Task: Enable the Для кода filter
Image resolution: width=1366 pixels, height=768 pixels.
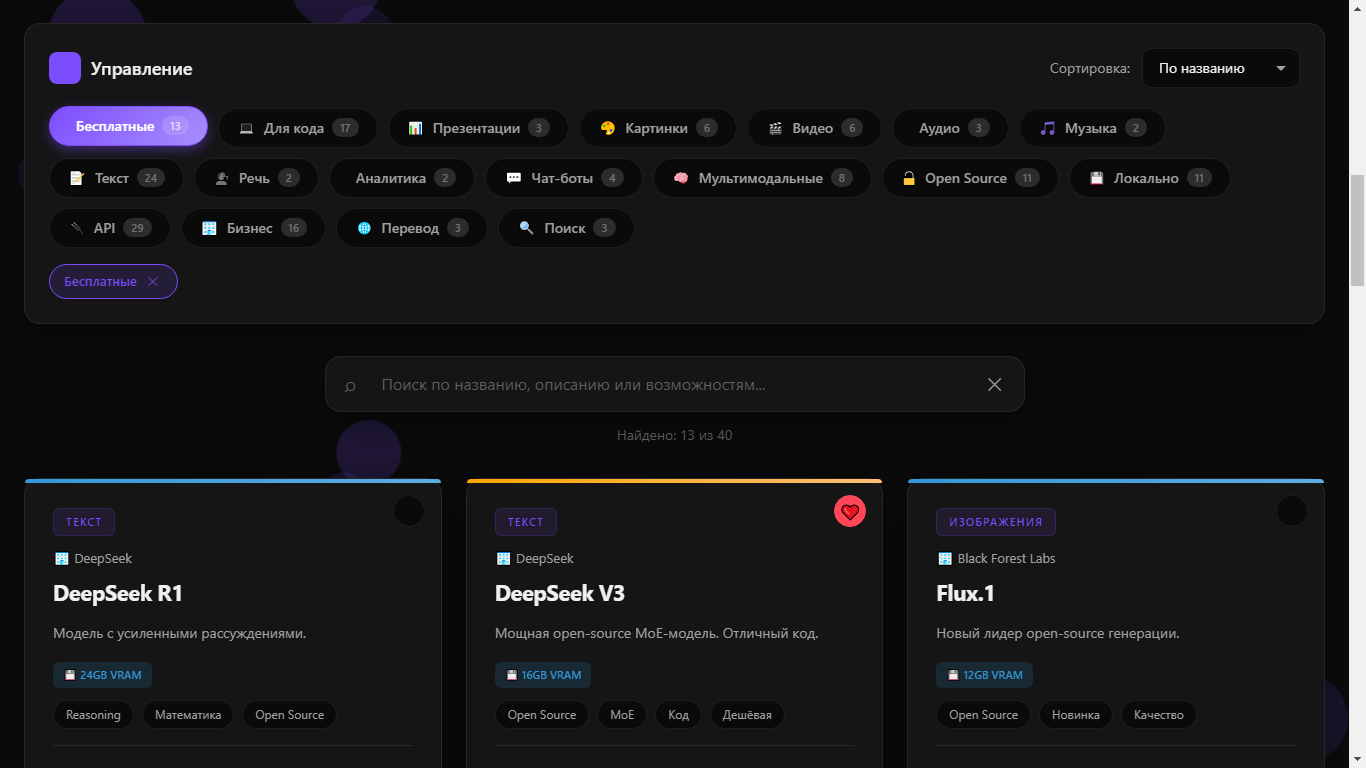Action: click(x=298, y=128)
